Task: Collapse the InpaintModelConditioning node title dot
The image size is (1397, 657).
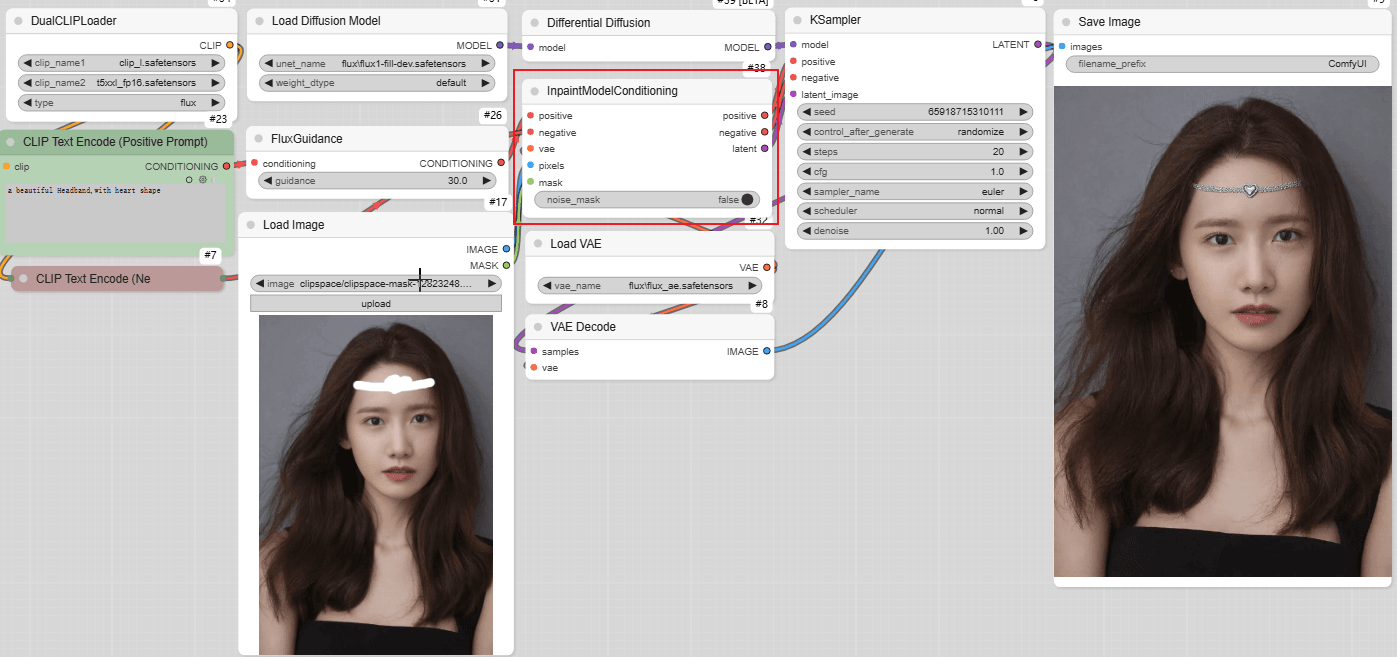Action: click(x=533, y=90)
